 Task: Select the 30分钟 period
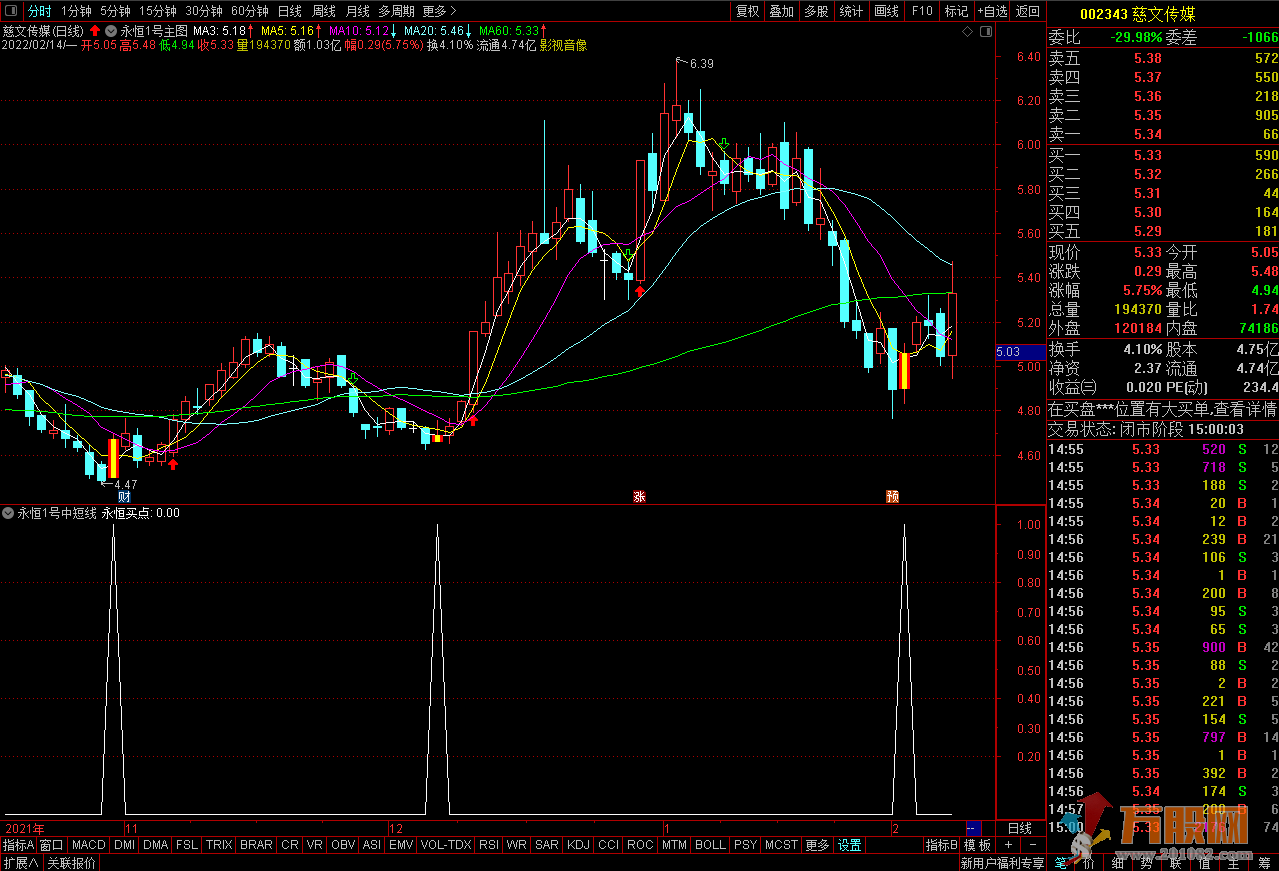pos(204,11)
